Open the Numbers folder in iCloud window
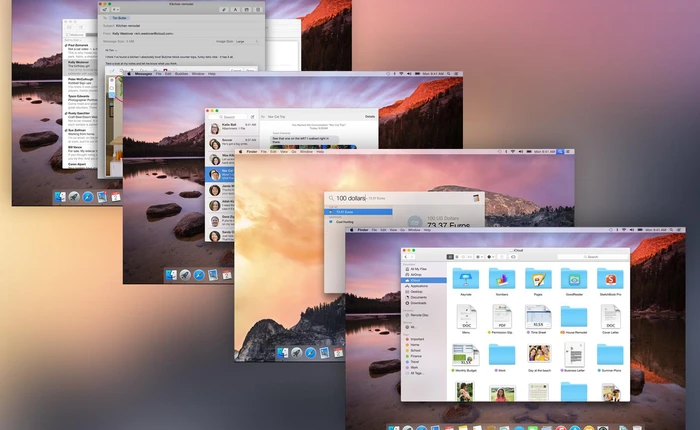This screenshot has height=430, width=700. point(502,279)
